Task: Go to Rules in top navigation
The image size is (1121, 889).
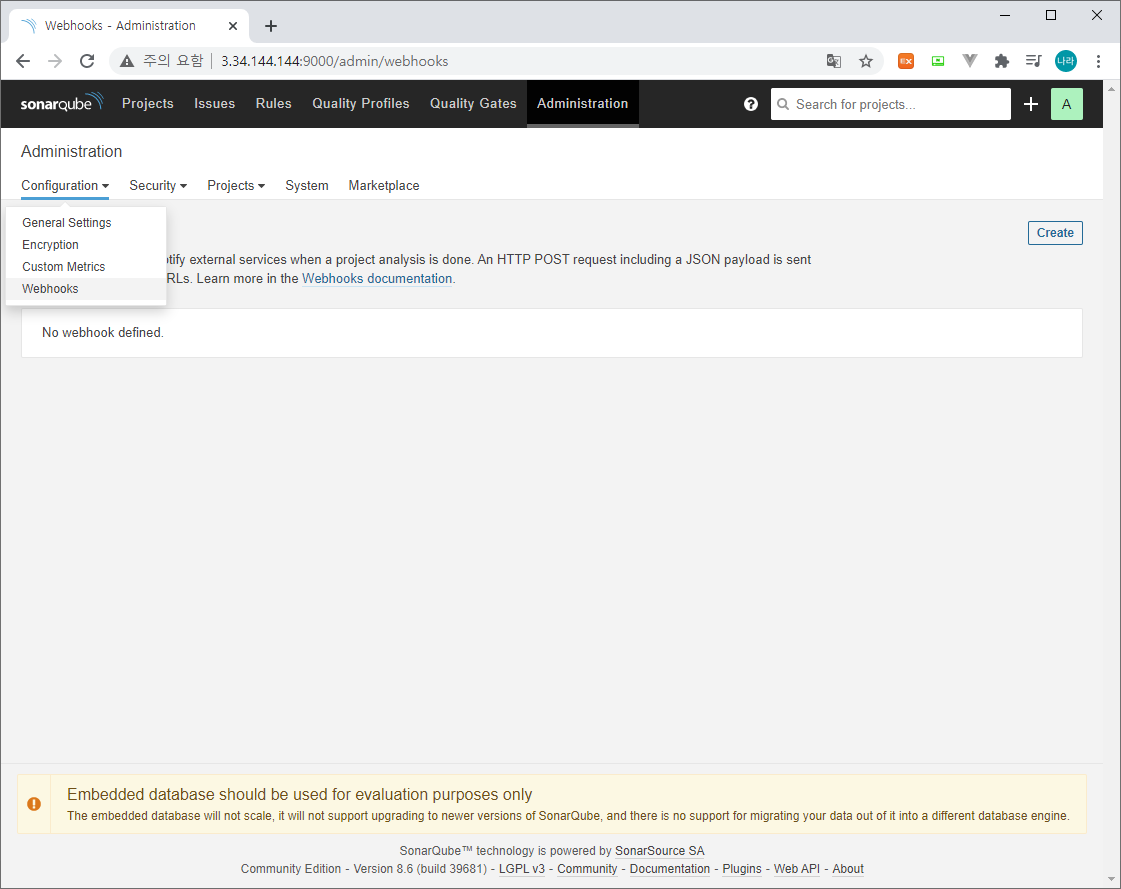Action: pyautogui.click(x=274, y=104)
